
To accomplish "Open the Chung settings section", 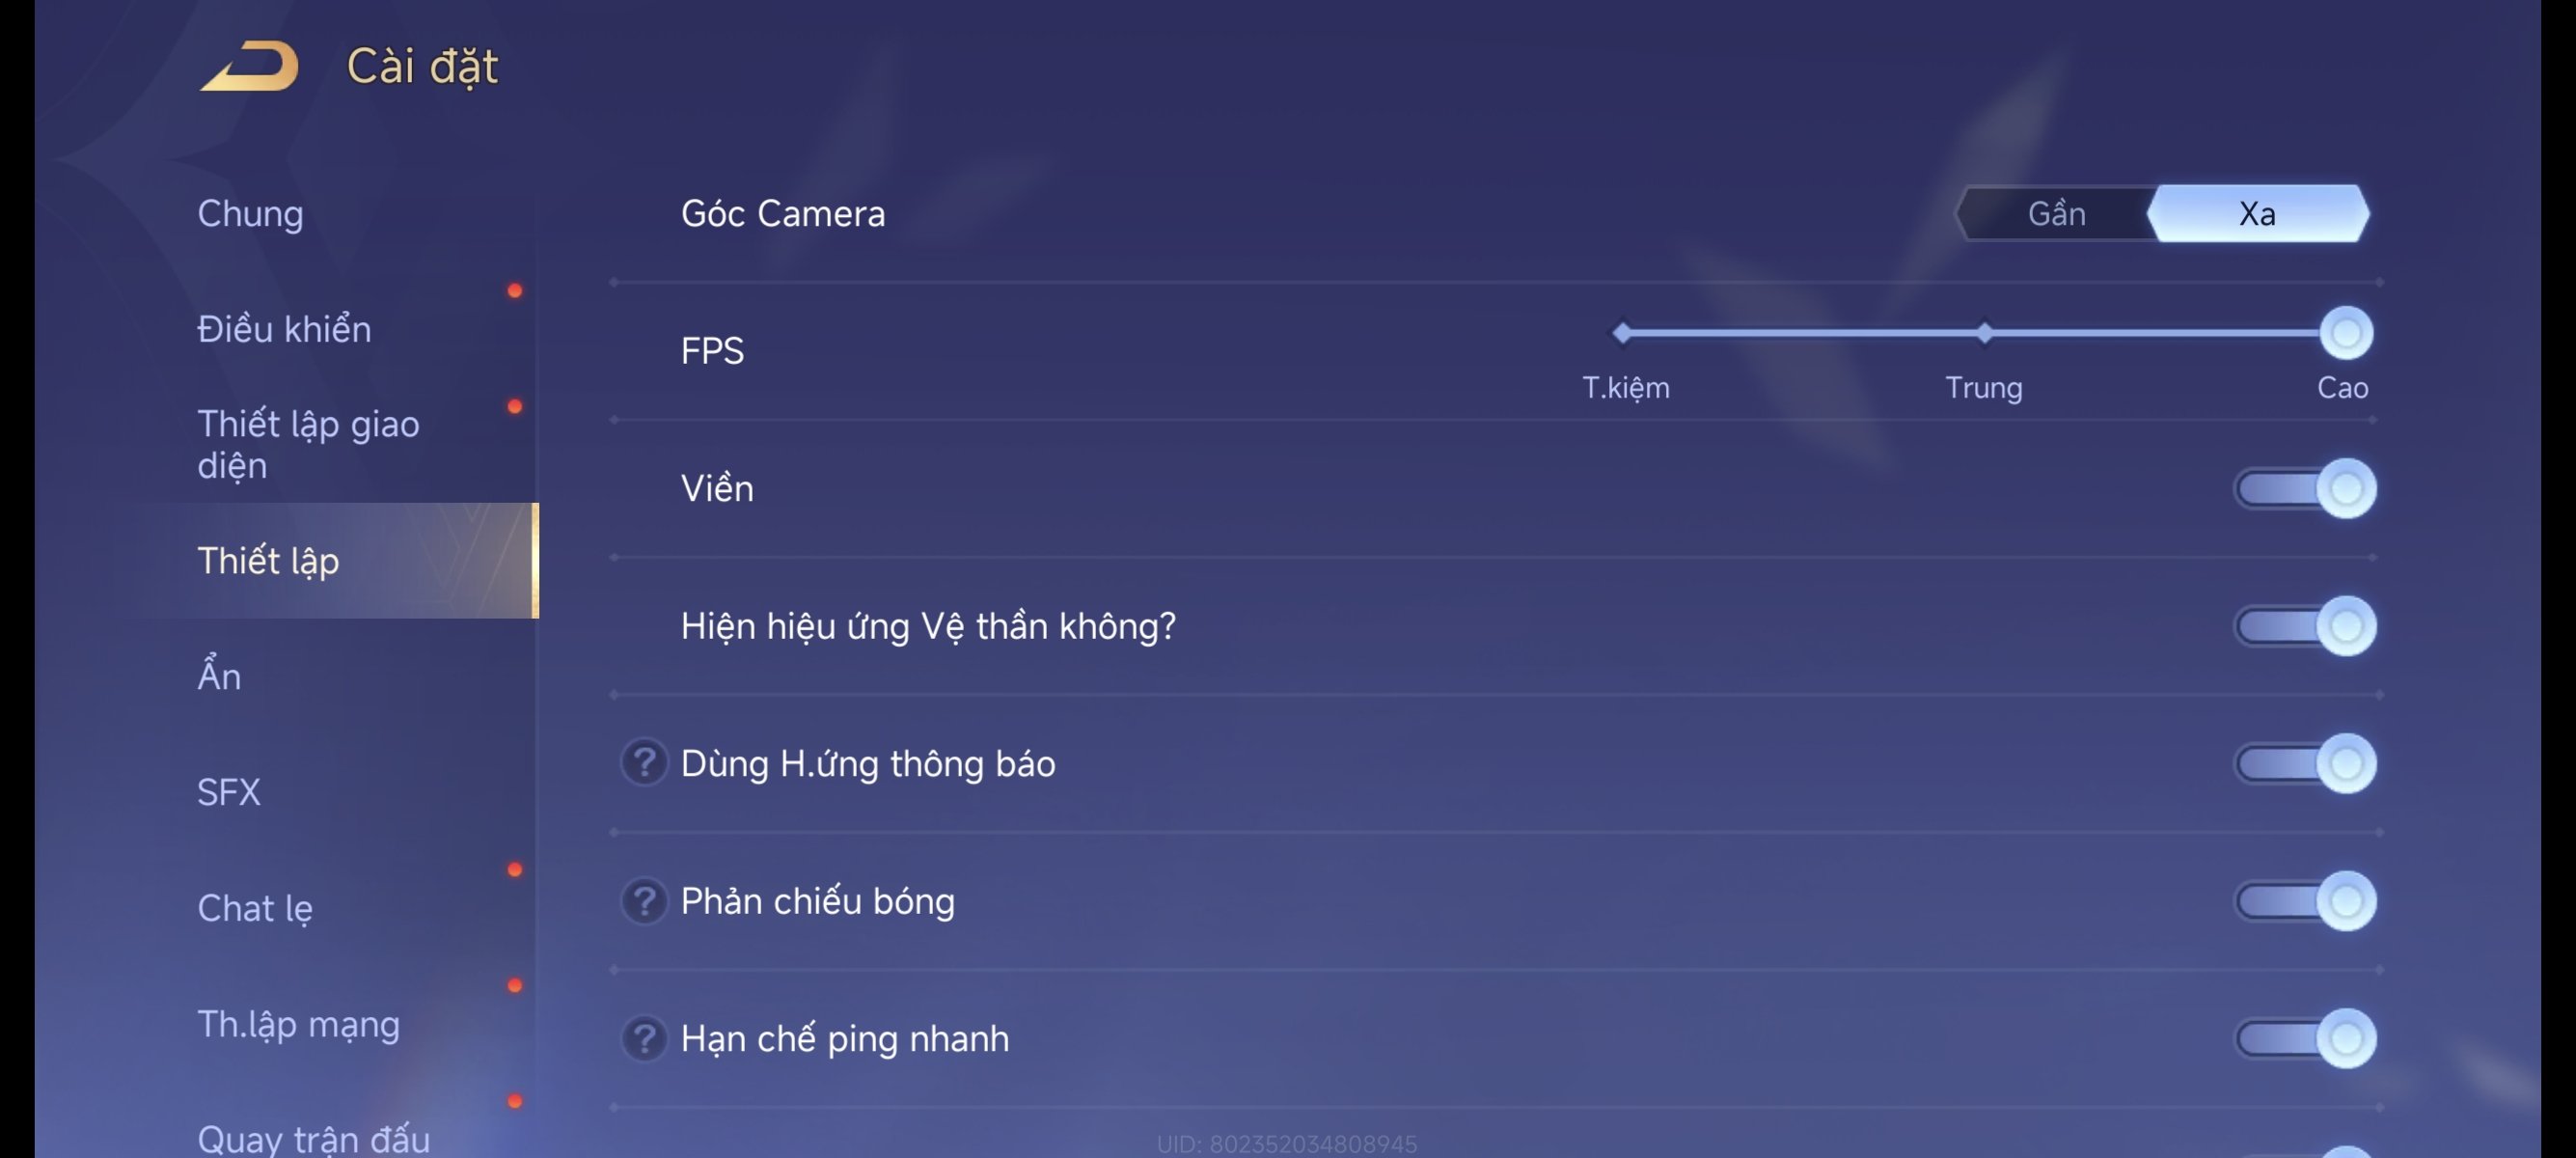I will [250, 210].
